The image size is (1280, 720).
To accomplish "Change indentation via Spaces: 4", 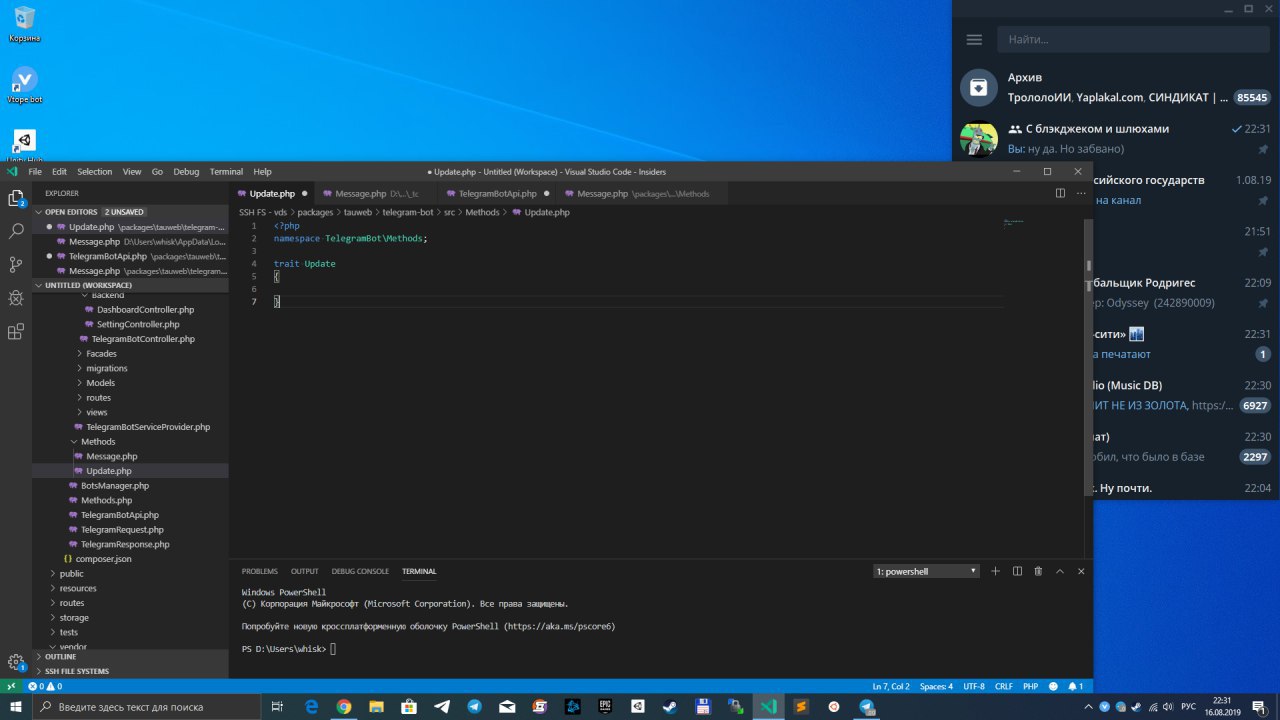I will click(936, 687).
